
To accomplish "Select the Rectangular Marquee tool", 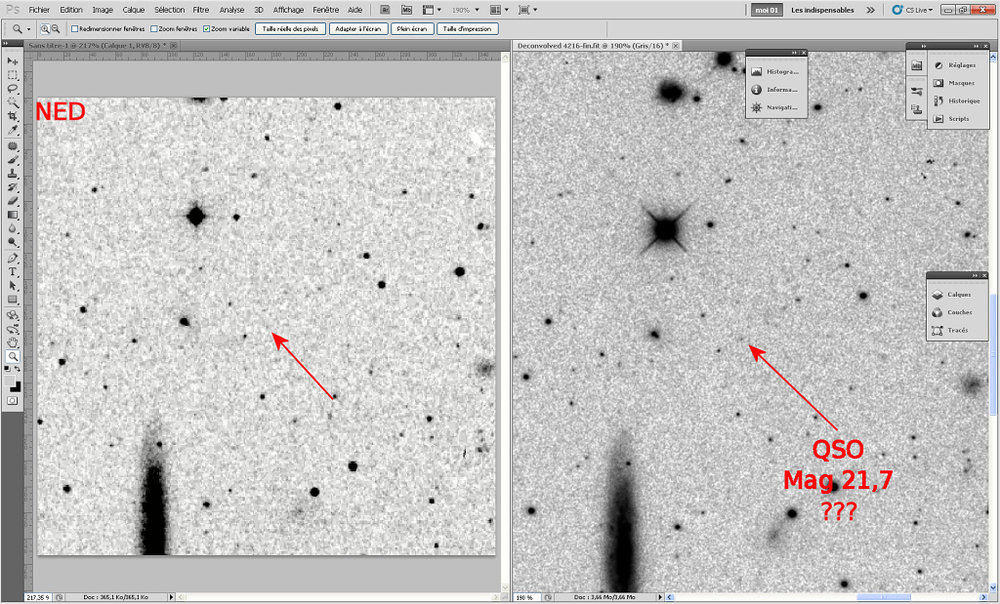I will pyautogui.click(x=13, y=75).
